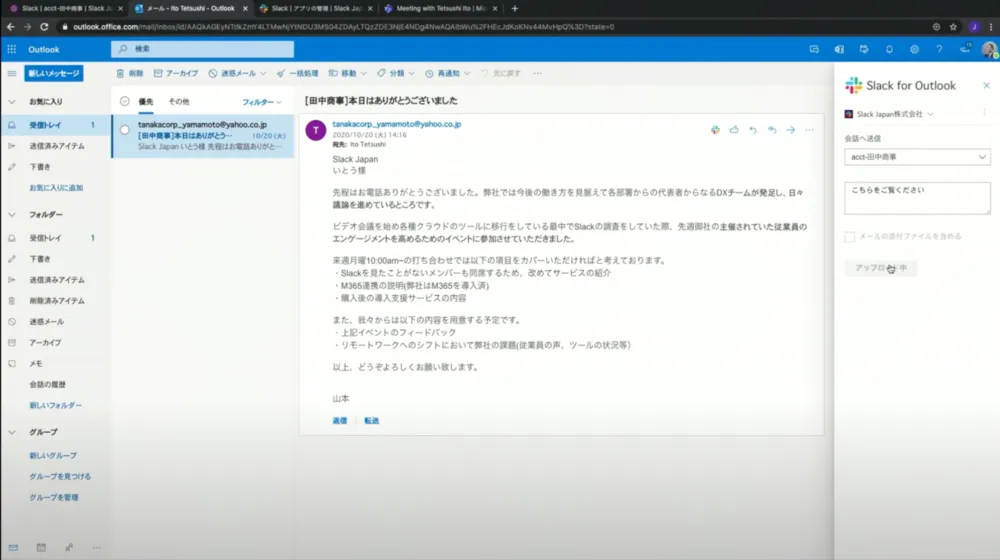Click the Outlook 検索 search box

click(x=202, y=49)
